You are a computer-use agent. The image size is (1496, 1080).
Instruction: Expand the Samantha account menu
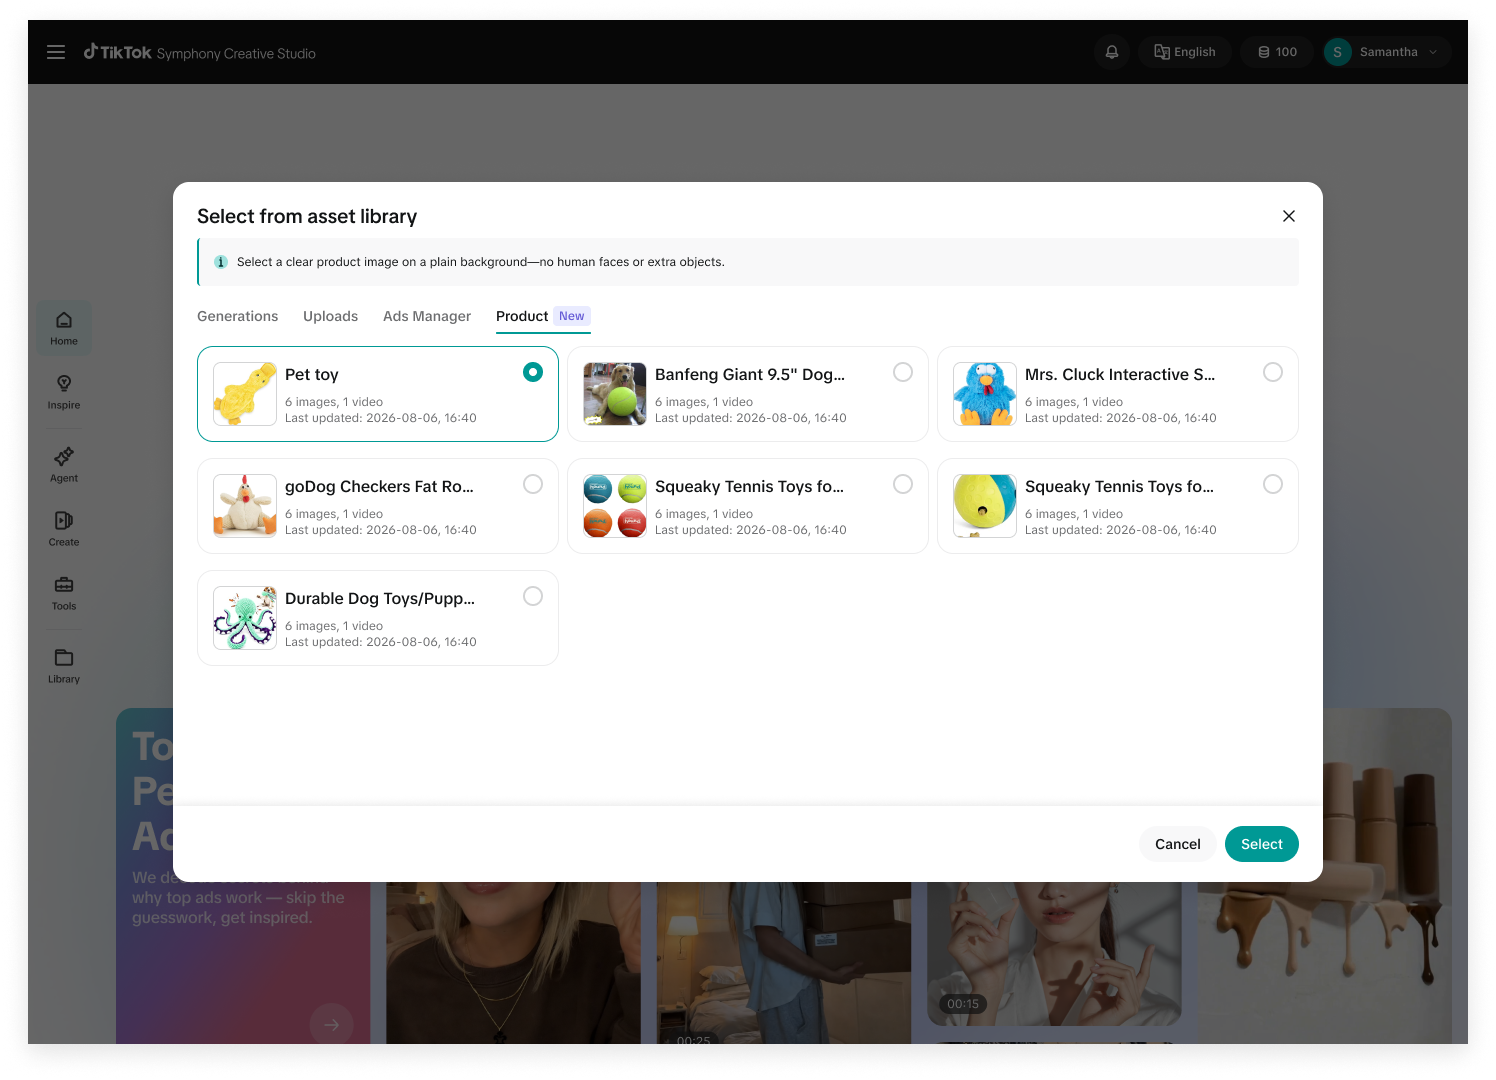point(1387,52)
